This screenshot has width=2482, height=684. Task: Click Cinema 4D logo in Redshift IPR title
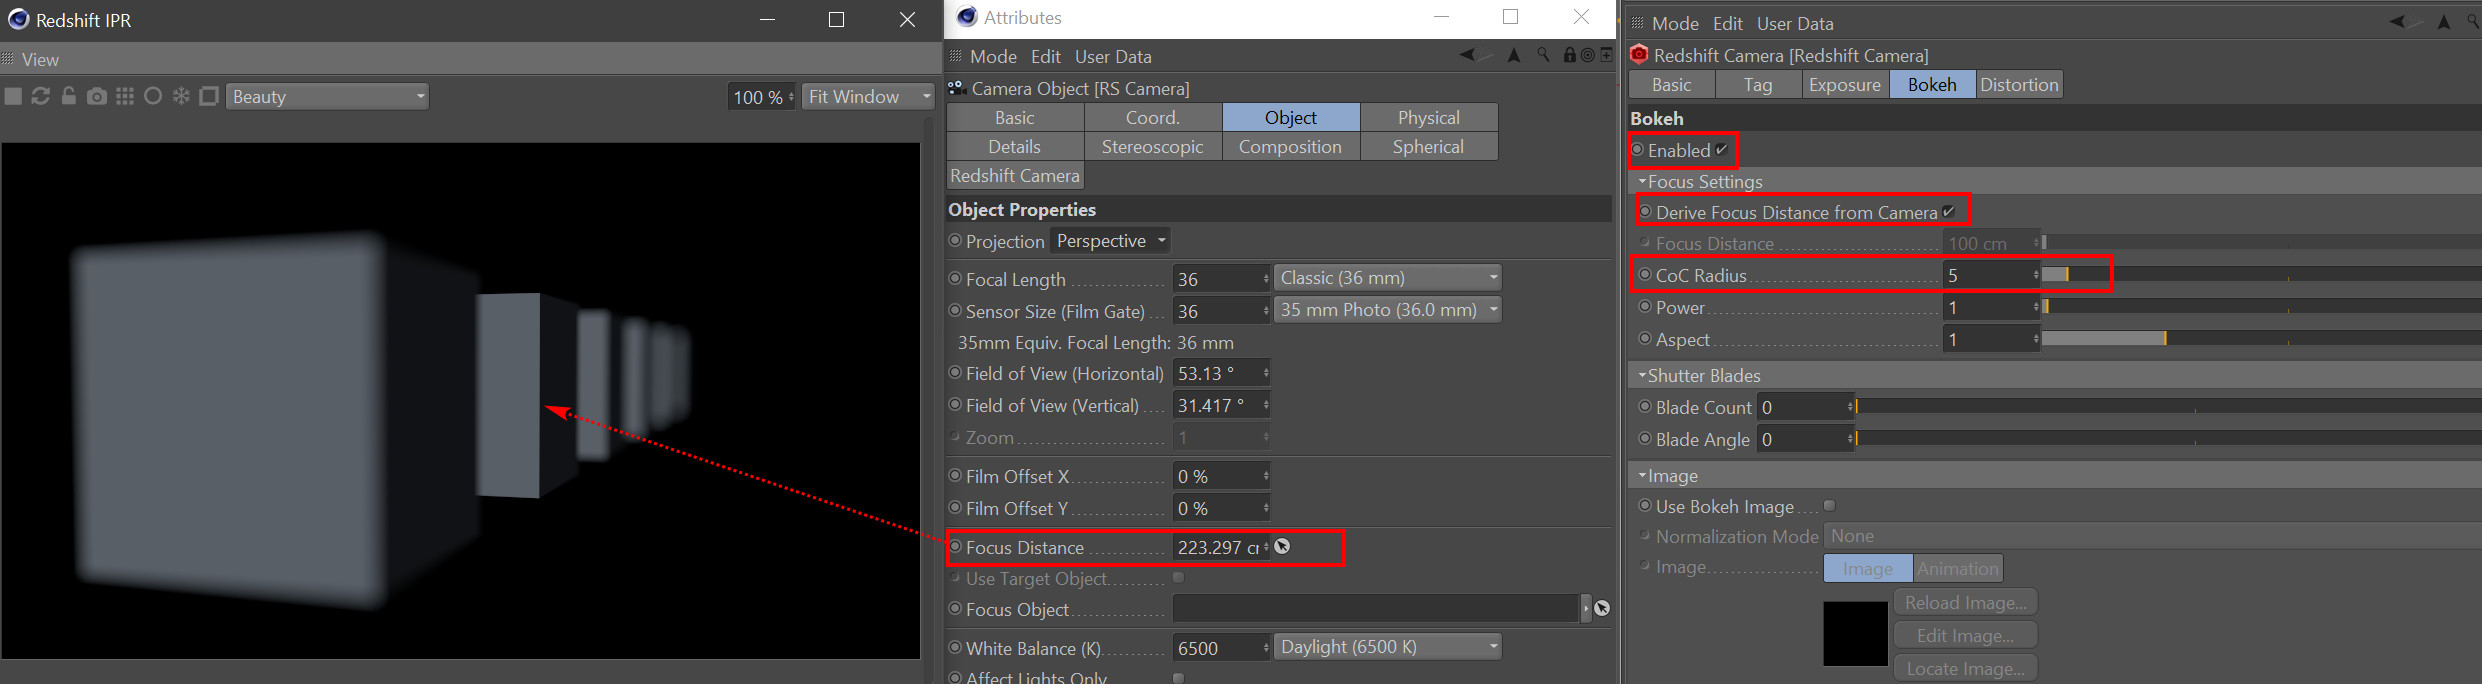point(18,19)
